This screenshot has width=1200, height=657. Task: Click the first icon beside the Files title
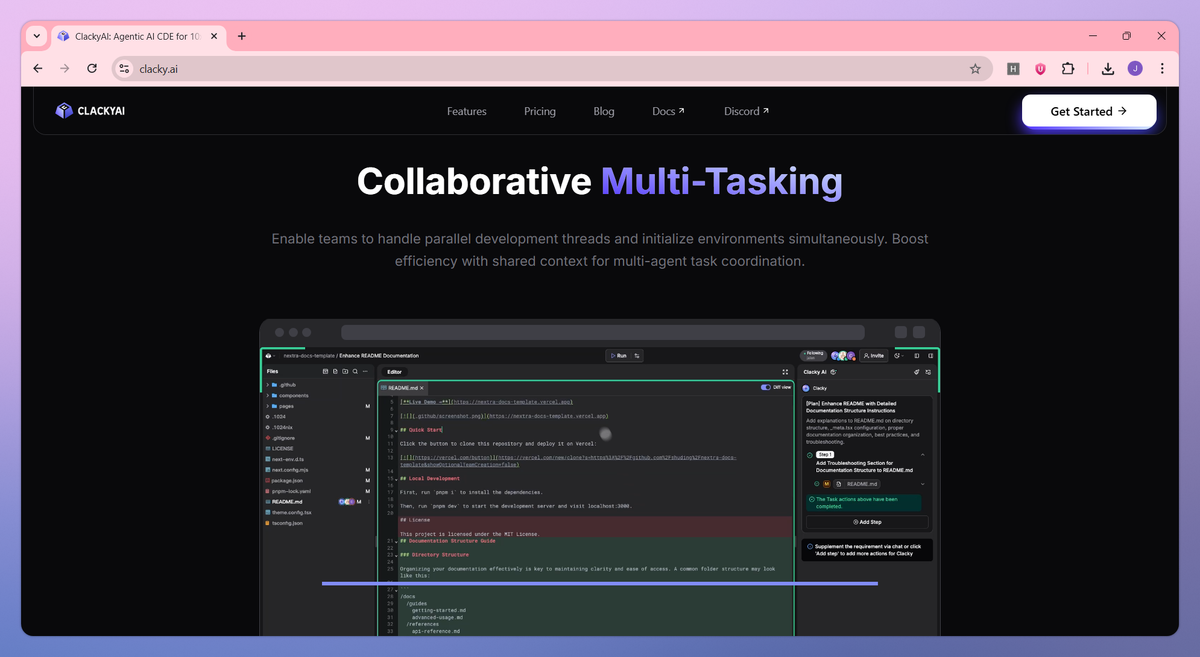coord(325,371)
